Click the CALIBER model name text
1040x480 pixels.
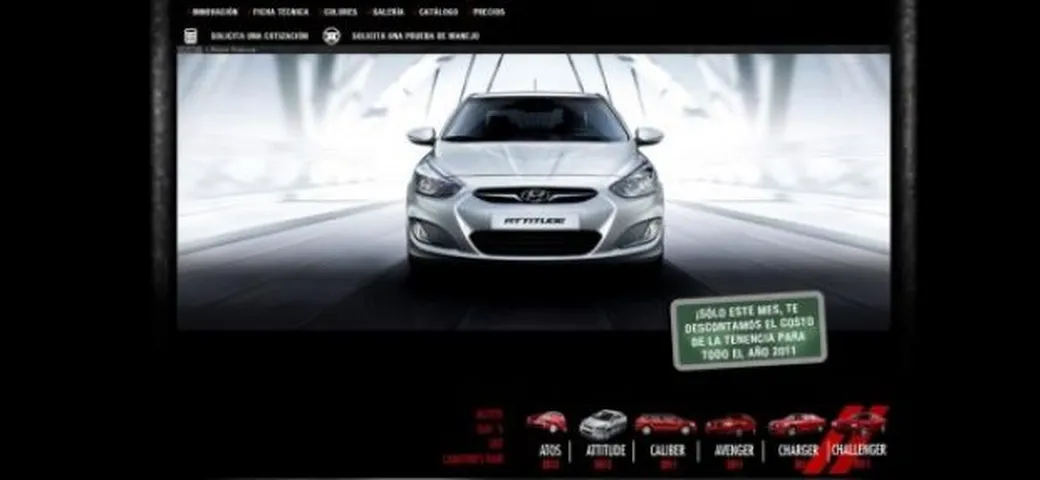click(667, 450)
